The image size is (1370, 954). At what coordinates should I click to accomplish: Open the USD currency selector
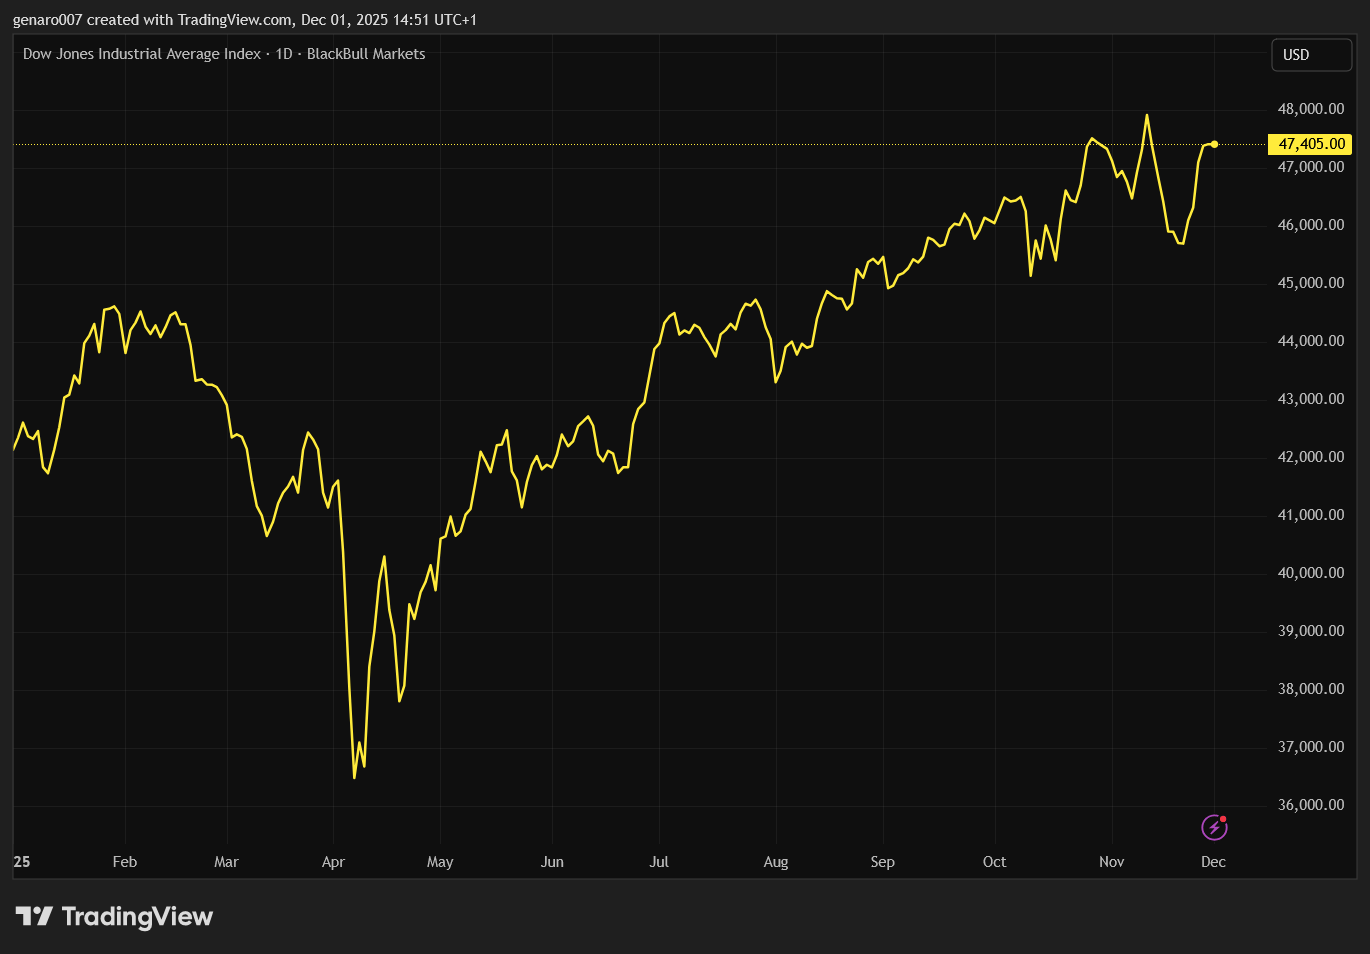click(1311, 55)
